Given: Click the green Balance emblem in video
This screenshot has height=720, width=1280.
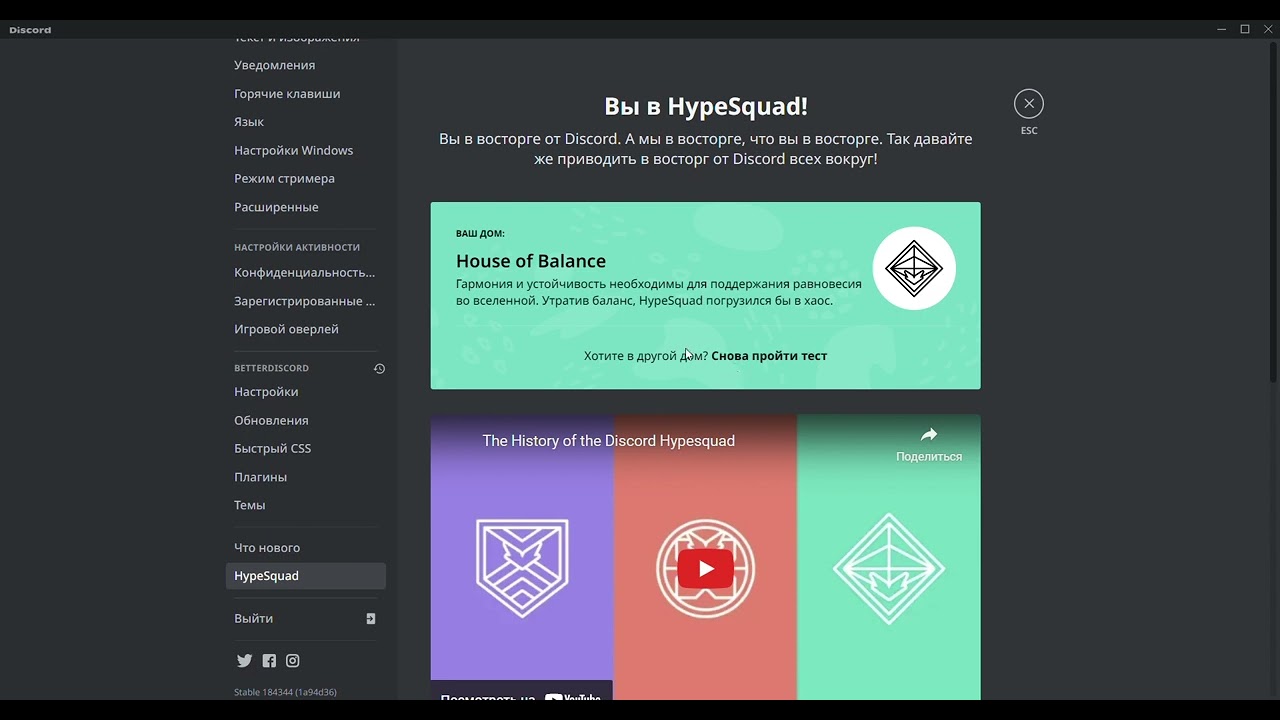Looking at the screenshot, I should click(x=889, y=568).
